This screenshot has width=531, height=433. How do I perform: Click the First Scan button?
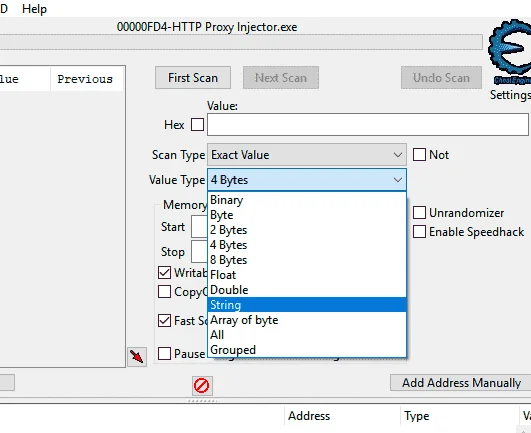193,78
